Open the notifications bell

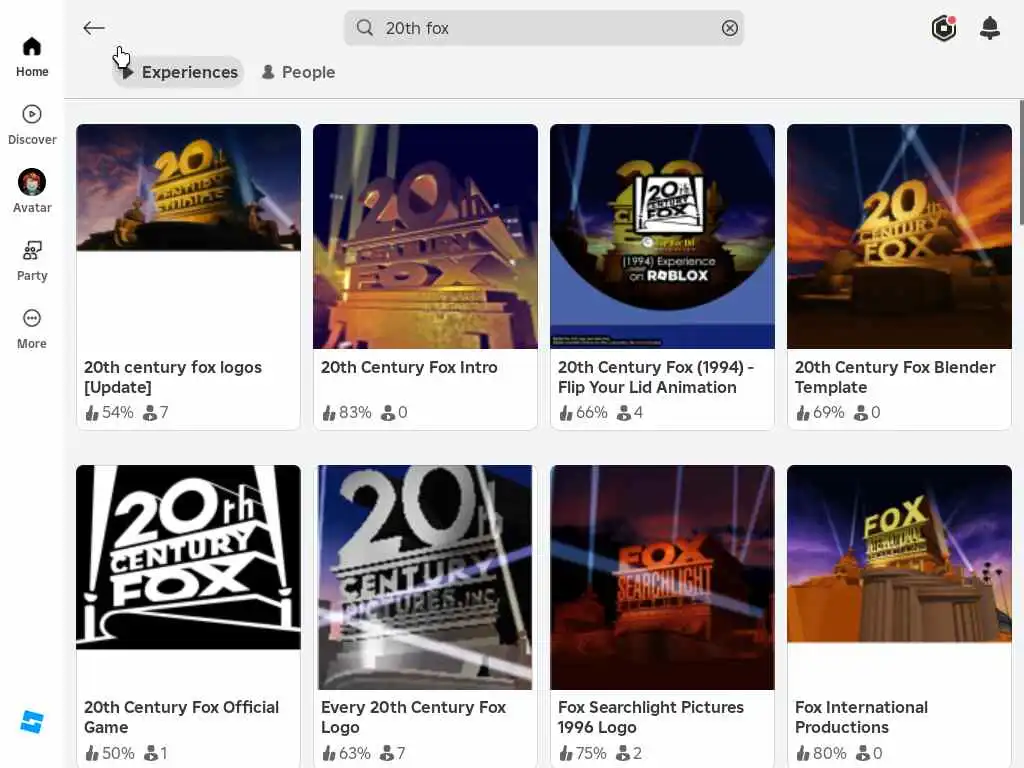[x=990, y=28]
